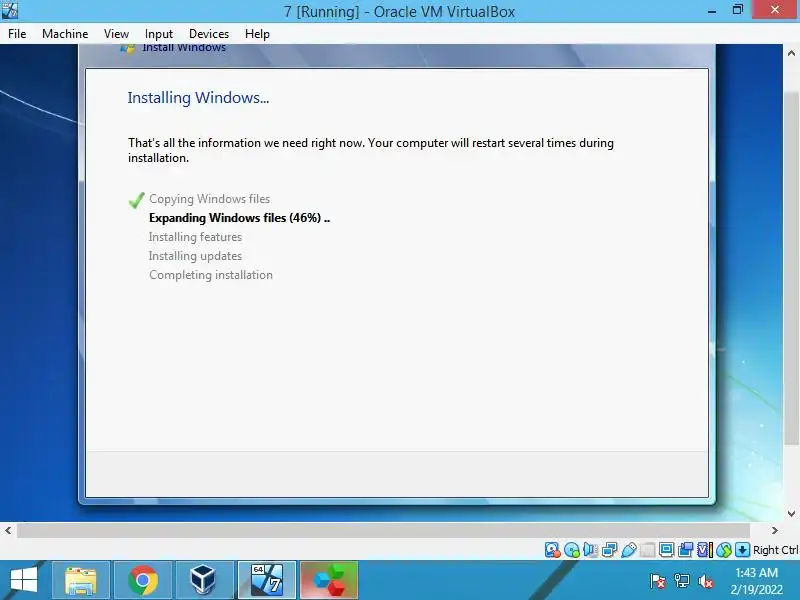The width and height of the screenshot is (800, 600).
Task: Open the Input menu
Action: (159, 34)
